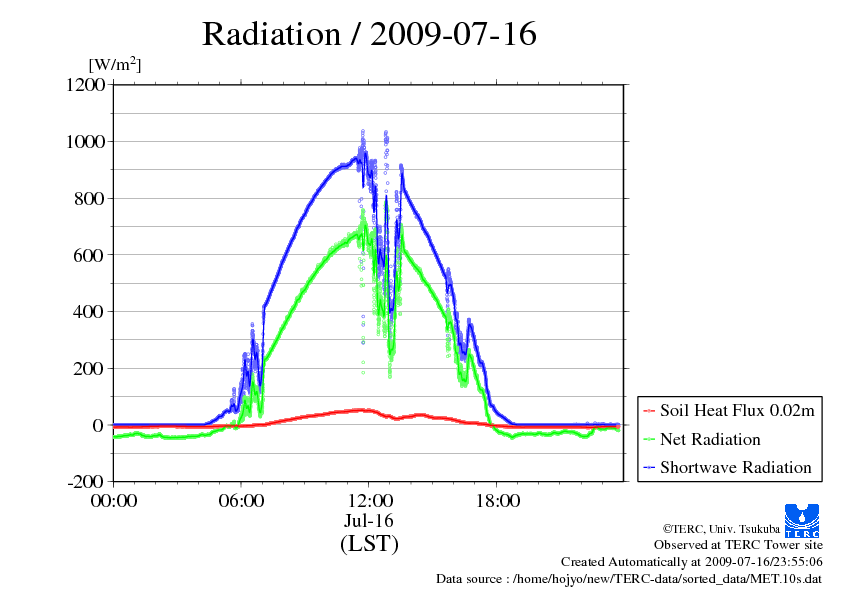Image resolution: width=842 pixels, height=595 pixels.
Task: Click the 'Jul-16' date label
Action: (369, 520)
